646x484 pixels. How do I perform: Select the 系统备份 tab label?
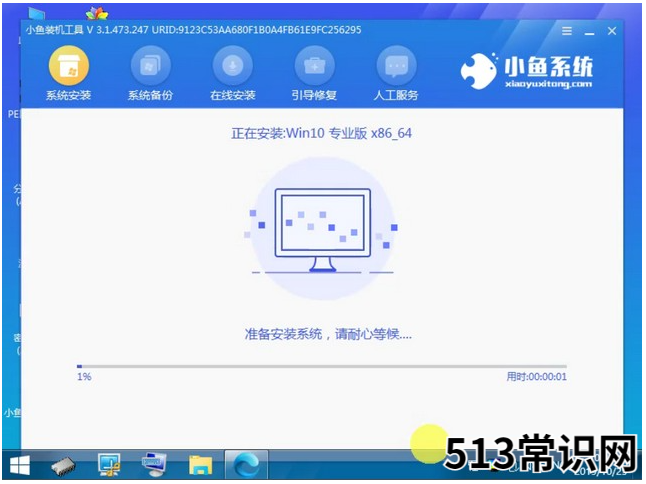[x=150, y=96]
